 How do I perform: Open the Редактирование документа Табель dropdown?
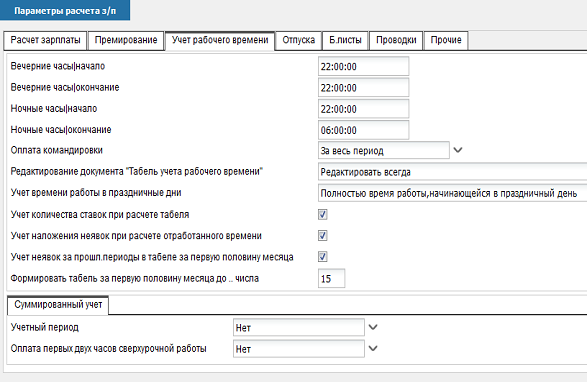pyautogui.click(x=452, y=172)
